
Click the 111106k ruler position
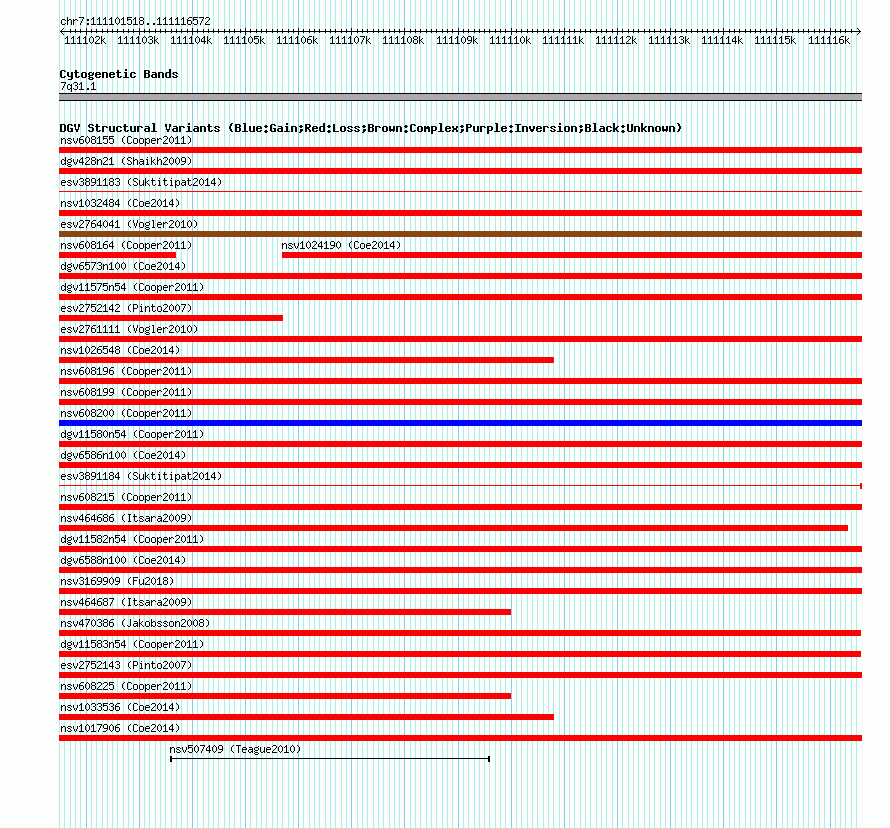click(297, 40)
